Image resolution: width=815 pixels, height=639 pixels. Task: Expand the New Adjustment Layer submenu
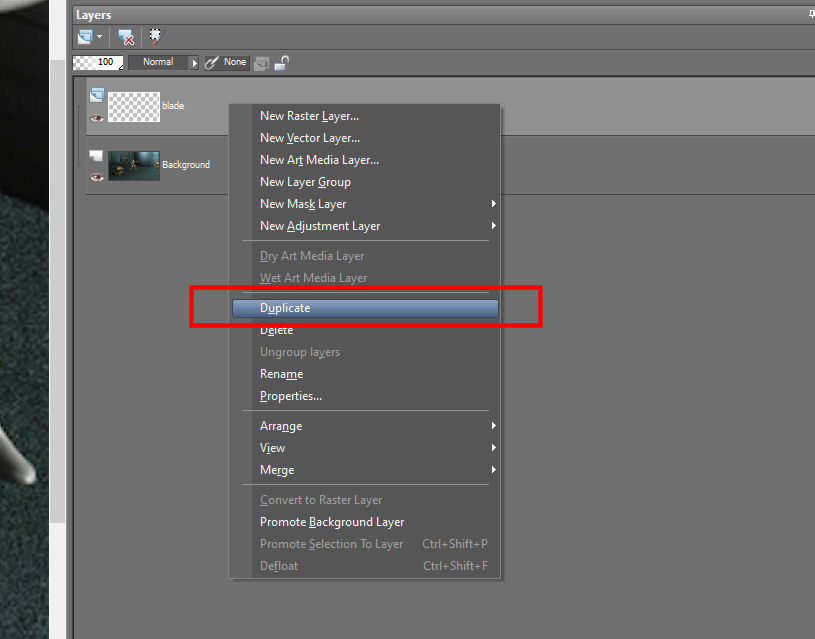tap(365, 226)
